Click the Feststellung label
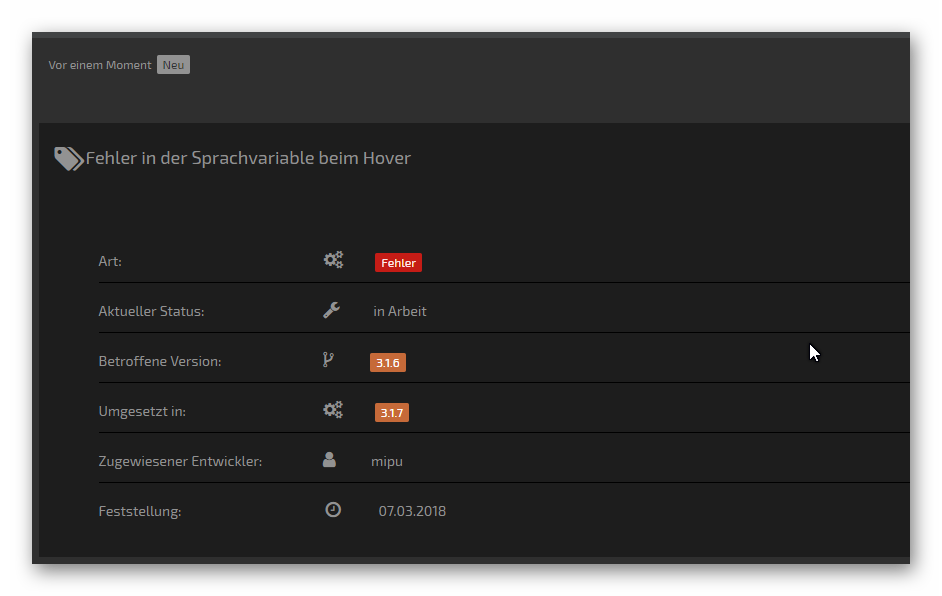Viewport: 942px width, 596px height. pos(140,511)
